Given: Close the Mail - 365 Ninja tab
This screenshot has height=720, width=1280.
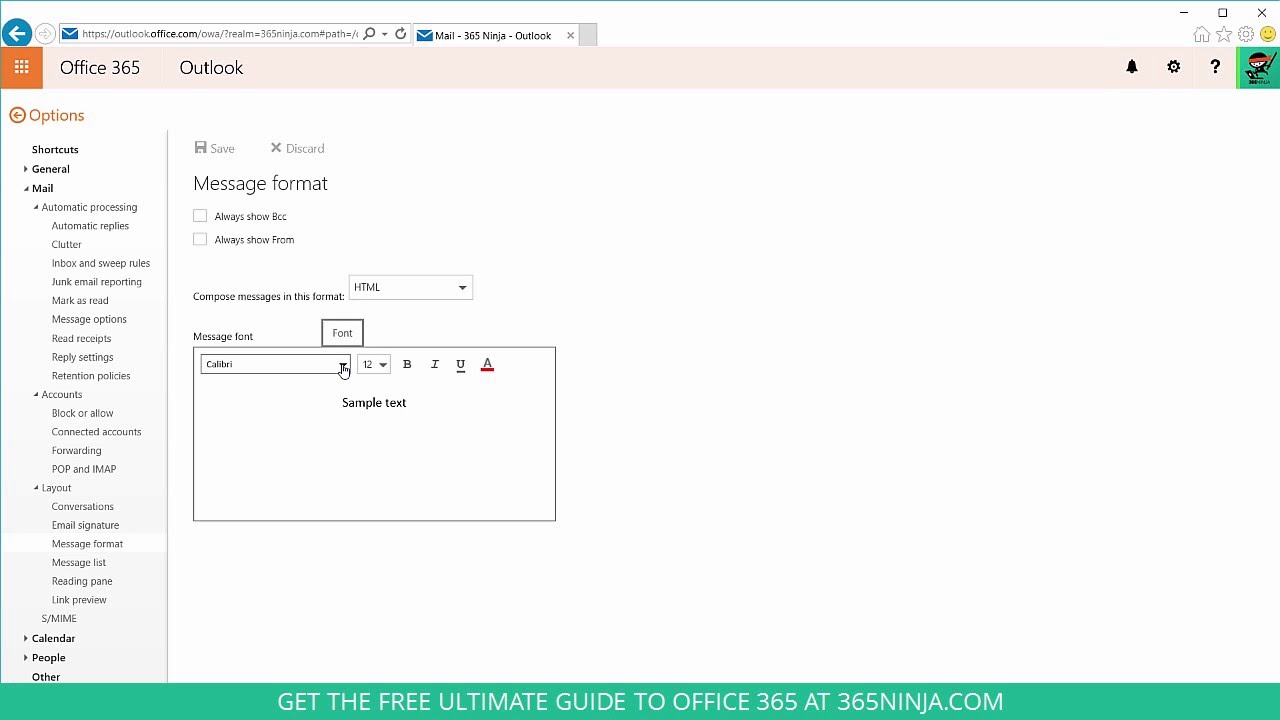Looking at the screenshot, I should click(570, 35).
